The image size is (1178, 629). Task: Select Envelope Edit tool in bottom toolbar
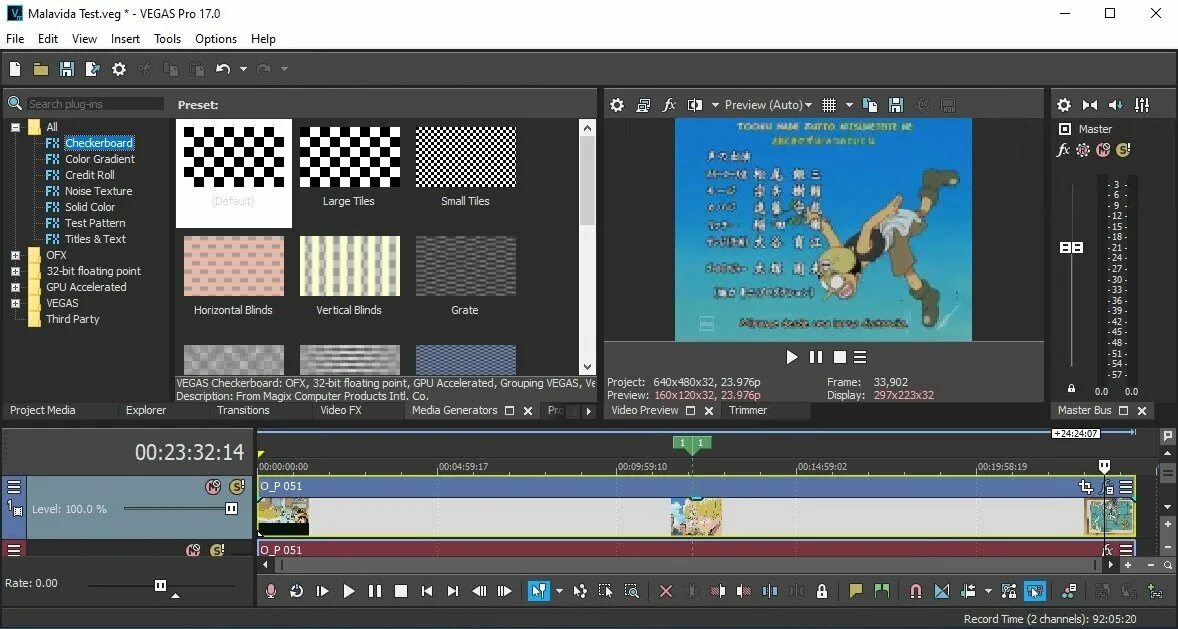click(x=580, y=591)
